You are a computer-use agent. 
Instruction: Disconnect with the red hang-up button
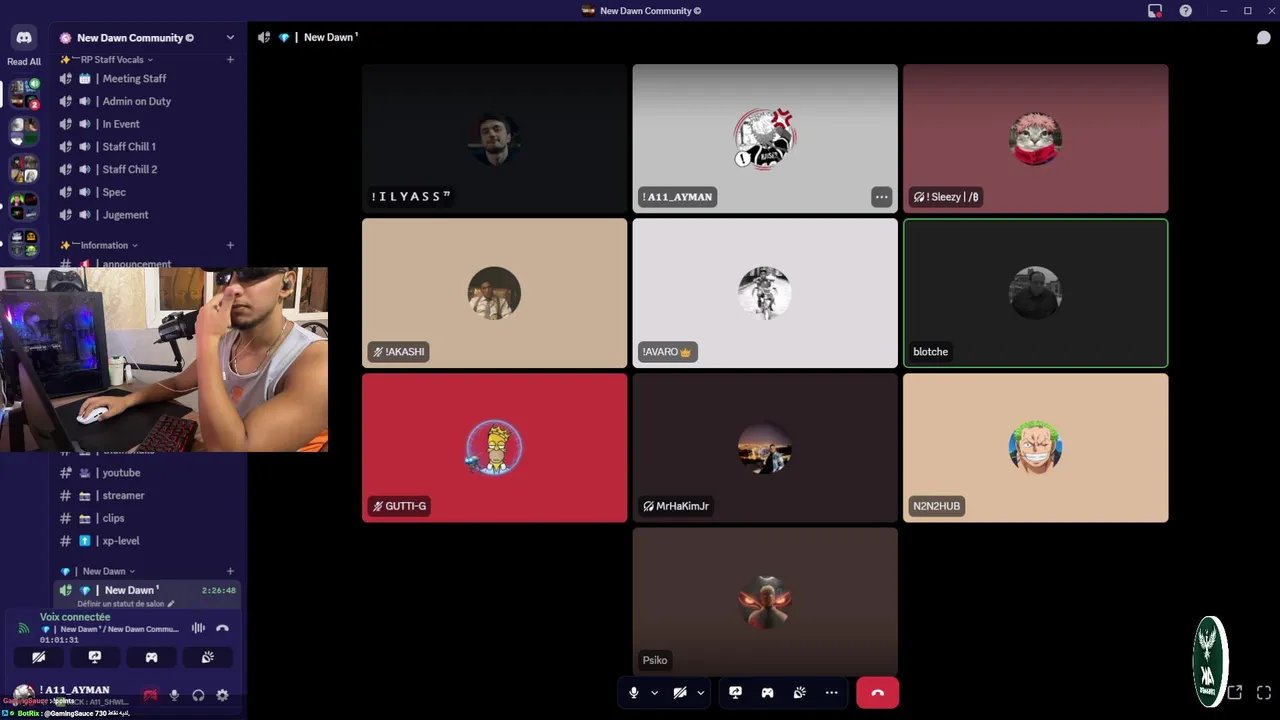tap(877, 692)
